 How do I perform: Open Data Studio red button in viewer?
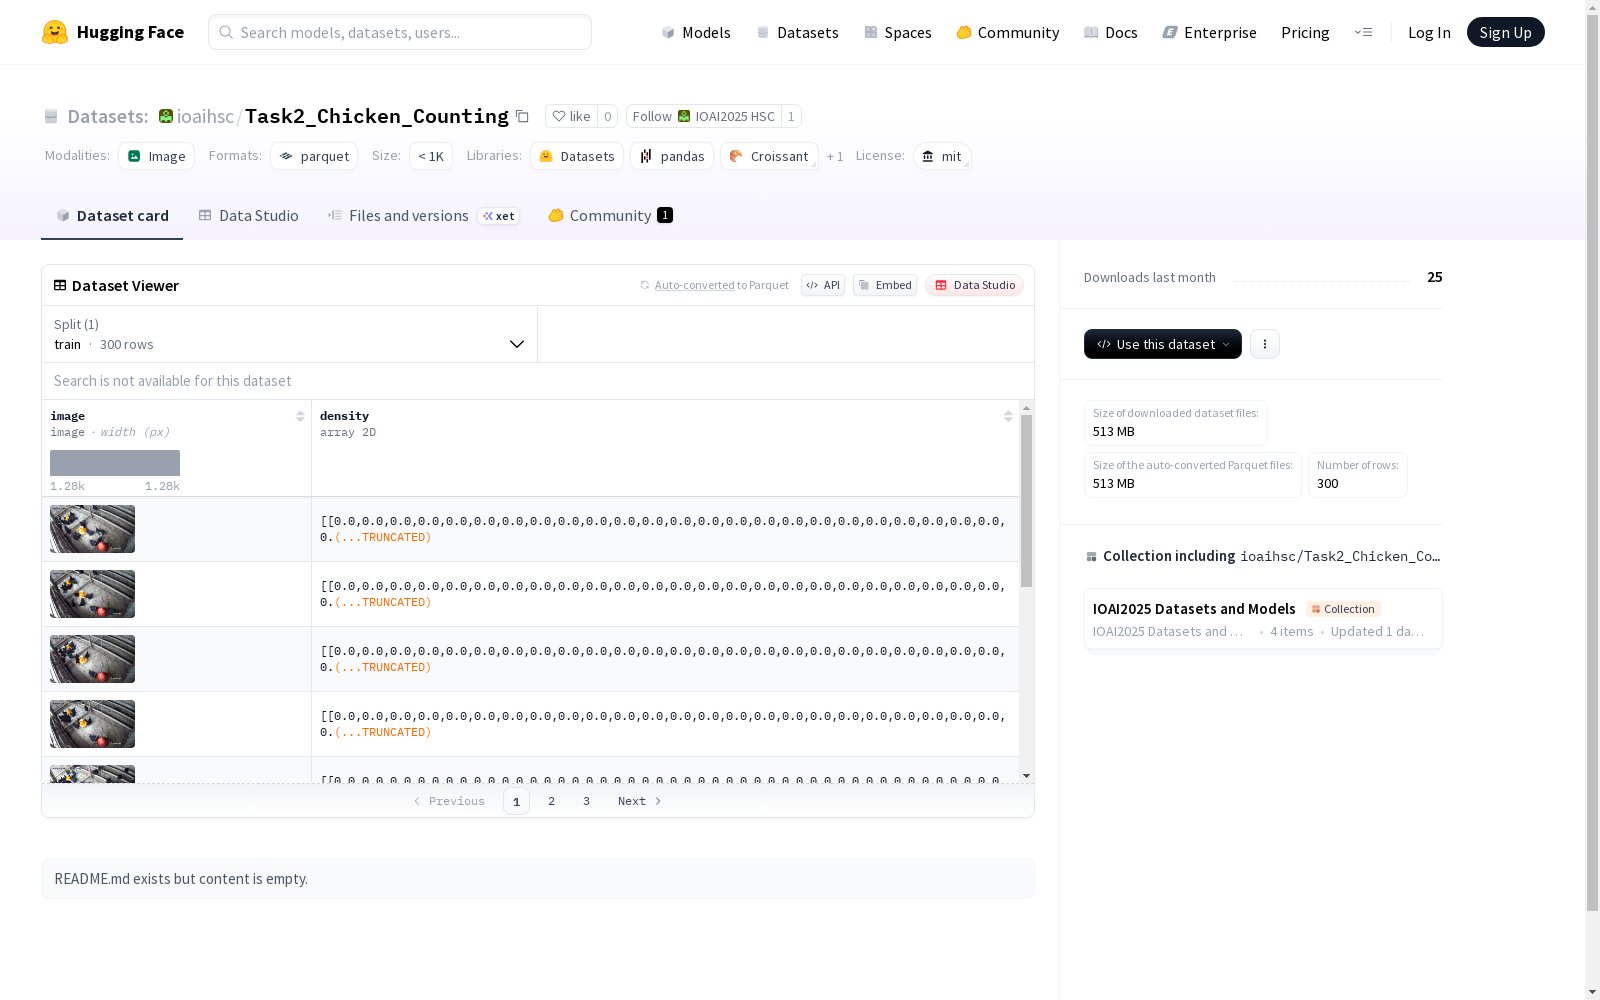(x=974, y=285)
